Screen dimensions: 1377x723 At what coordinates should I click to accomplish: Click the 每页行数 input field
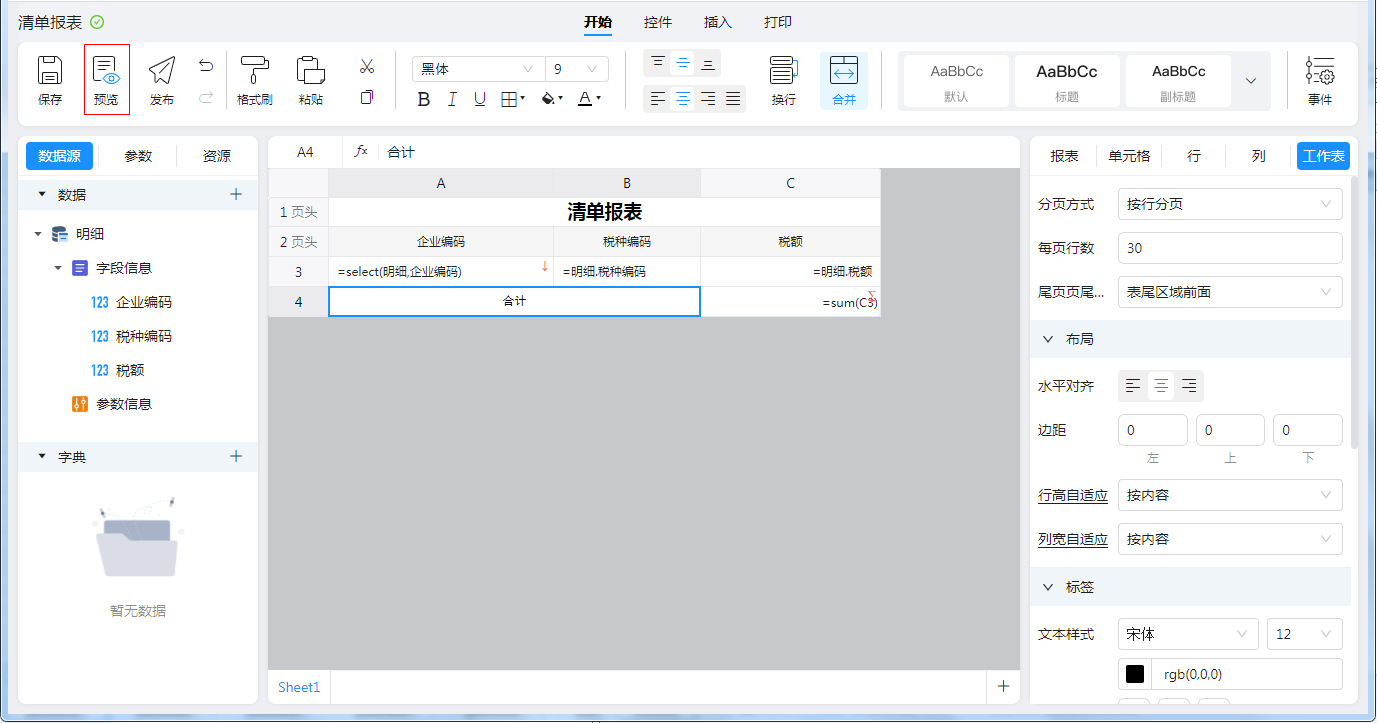(1229, 248)
